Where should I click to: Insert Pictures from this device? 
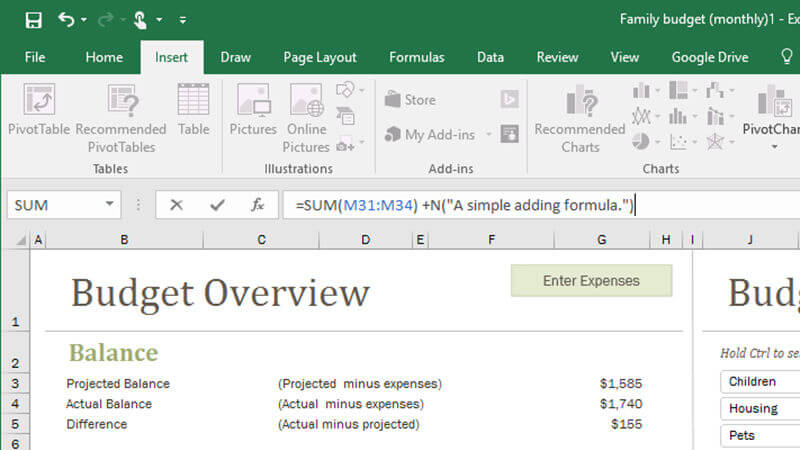click(253, 109)
